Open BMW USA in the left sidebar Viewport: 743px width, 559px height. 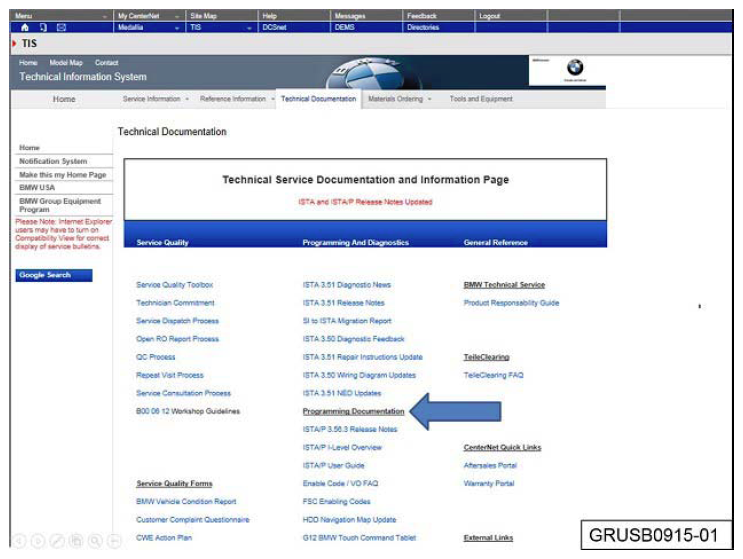[37, 188]
